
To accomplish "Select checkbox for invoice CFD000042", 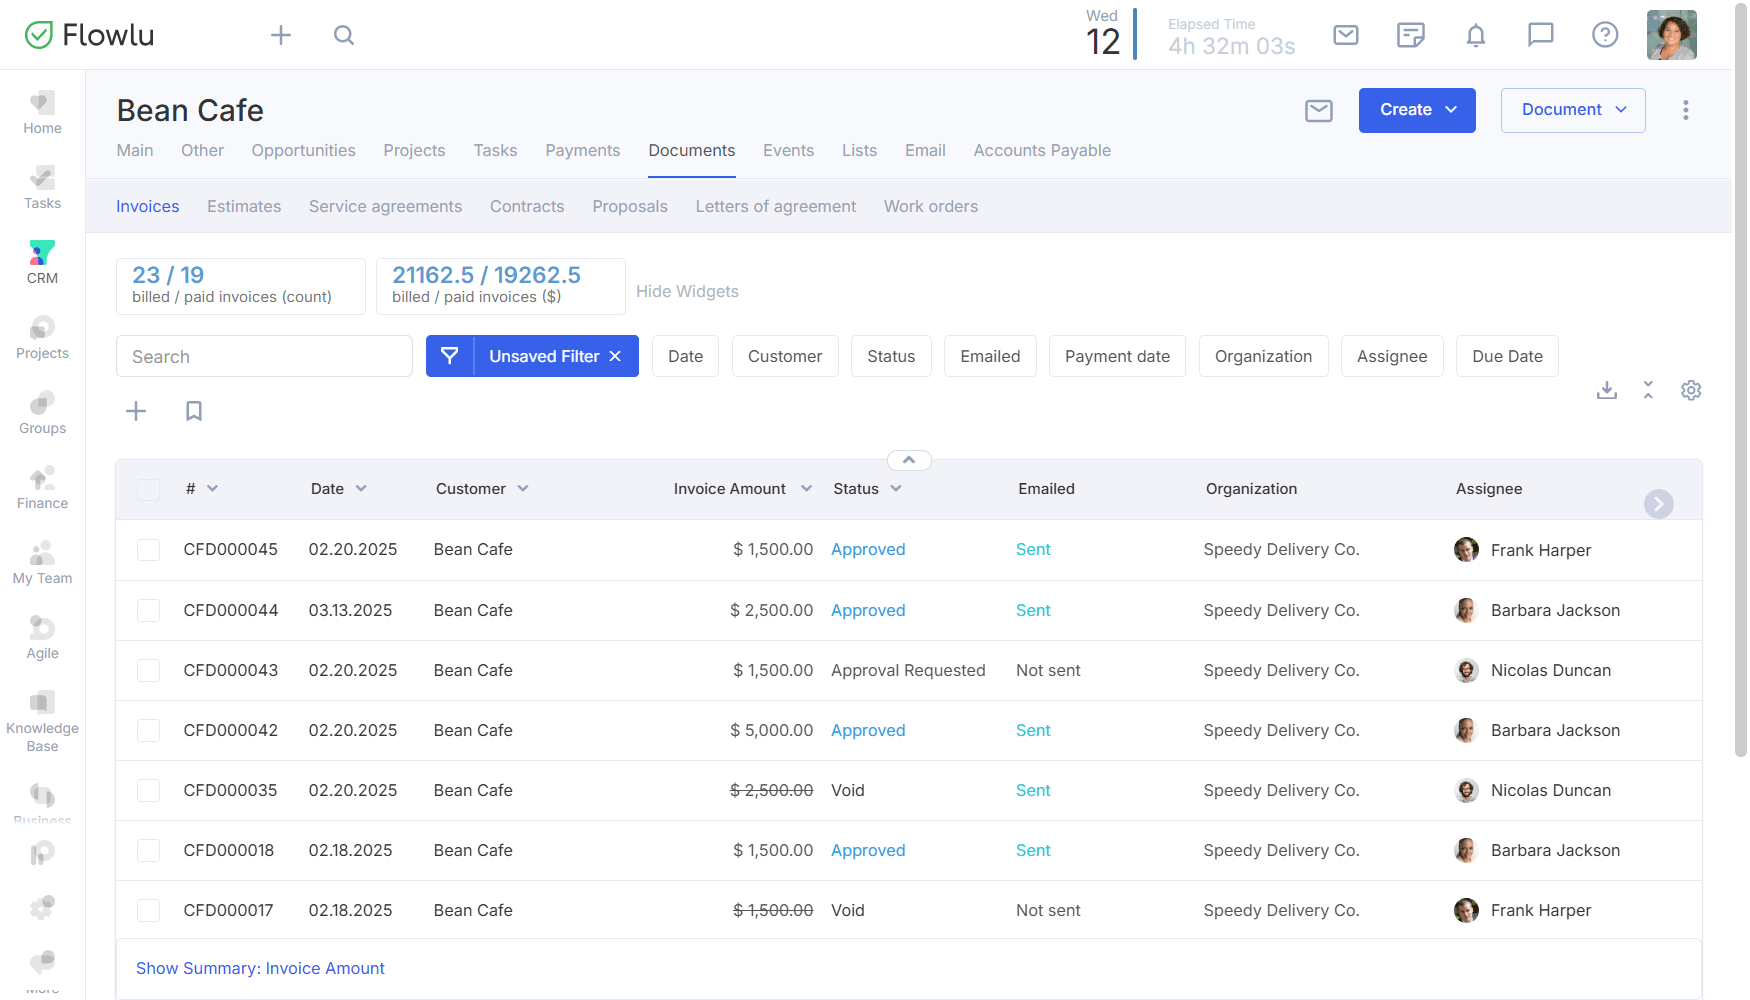I will (149, 730).
